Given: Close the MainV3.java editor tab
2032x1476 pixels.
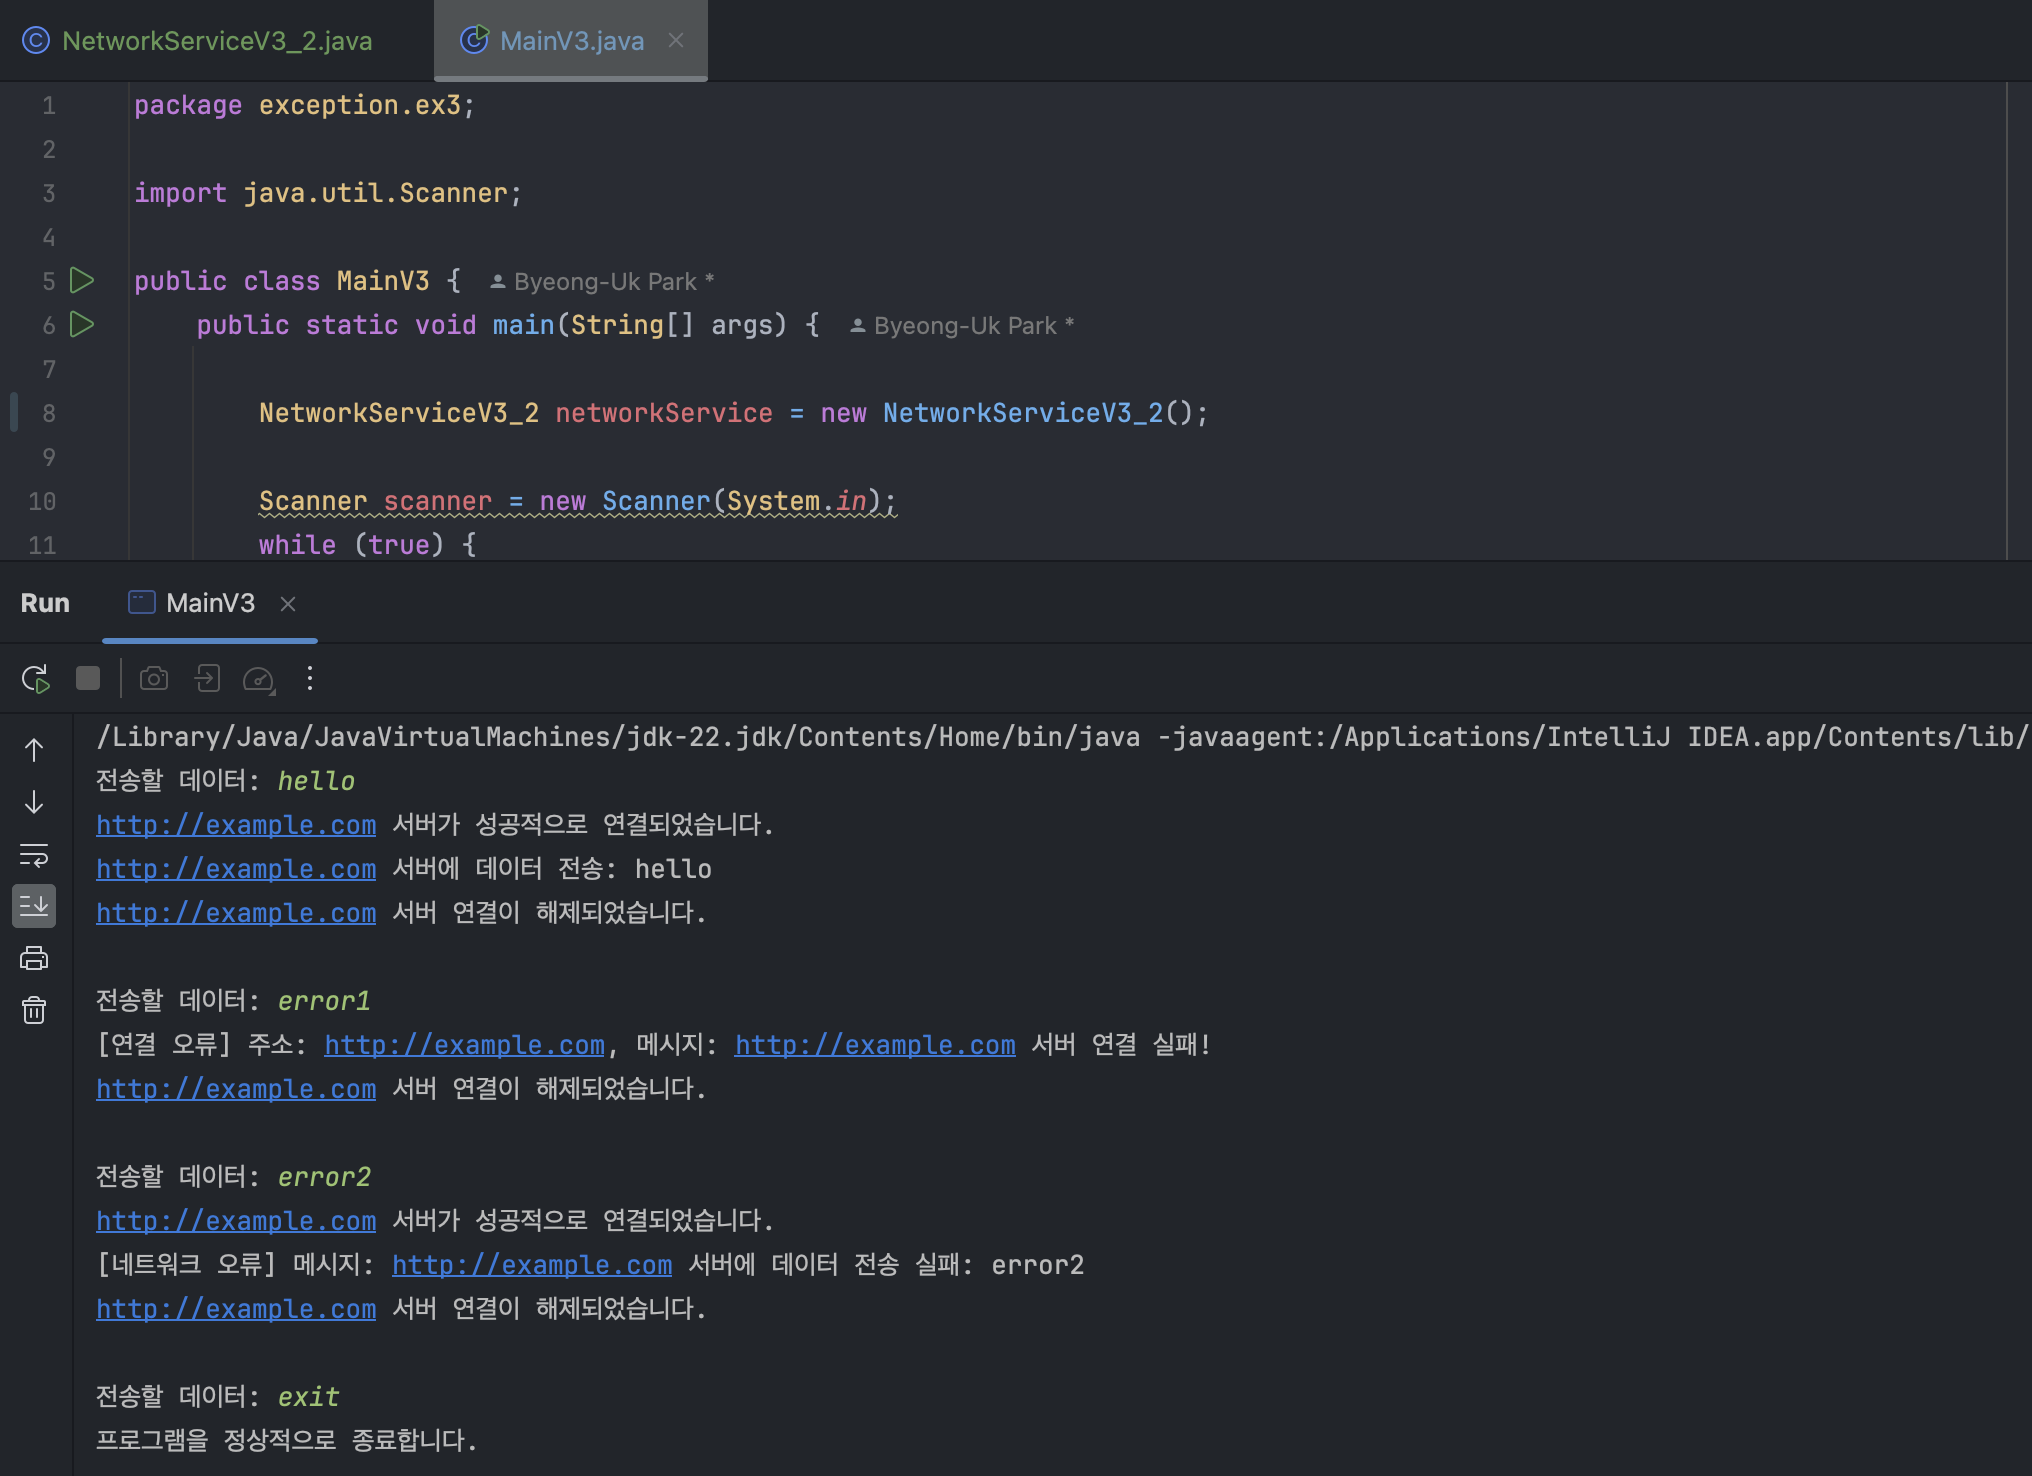Looking at the screenshot, I should tap(676, 40).
